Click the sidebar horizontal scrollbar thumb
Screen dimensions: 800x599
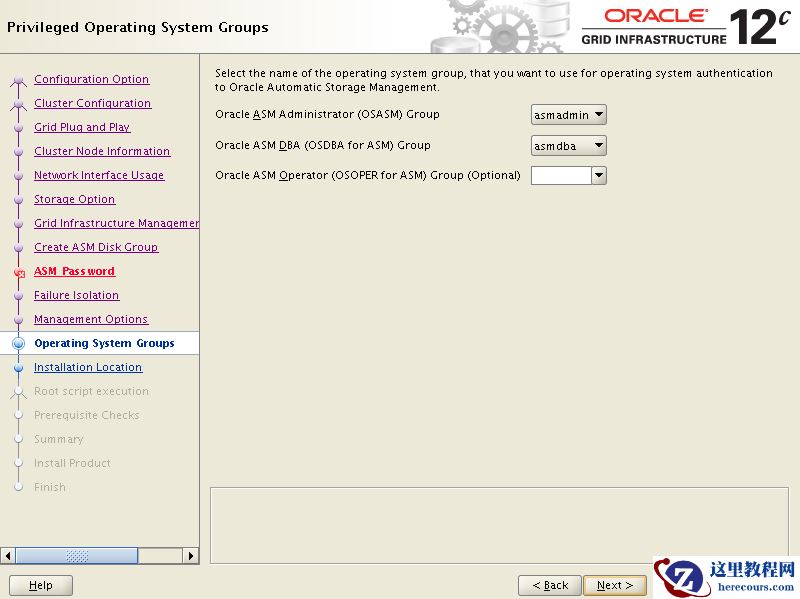point(77,556)
